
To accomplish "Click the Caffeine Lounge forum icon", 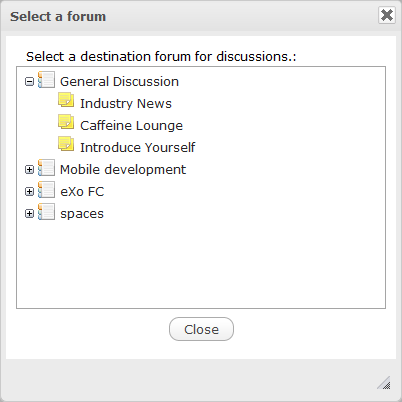I will pyautogui.click(x=66, y=122).
